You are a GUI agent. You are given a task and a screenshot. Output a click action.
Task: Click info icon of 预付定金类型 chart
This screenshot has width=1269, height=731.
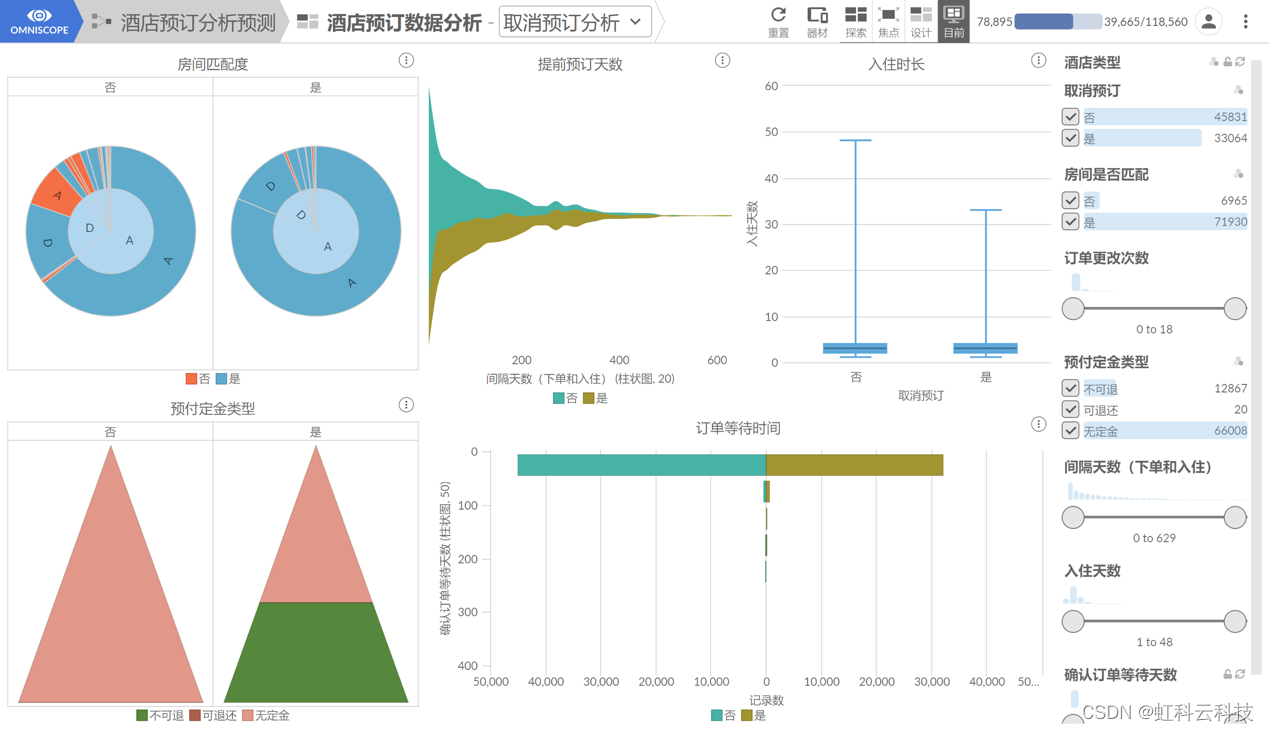pos(406,405)
